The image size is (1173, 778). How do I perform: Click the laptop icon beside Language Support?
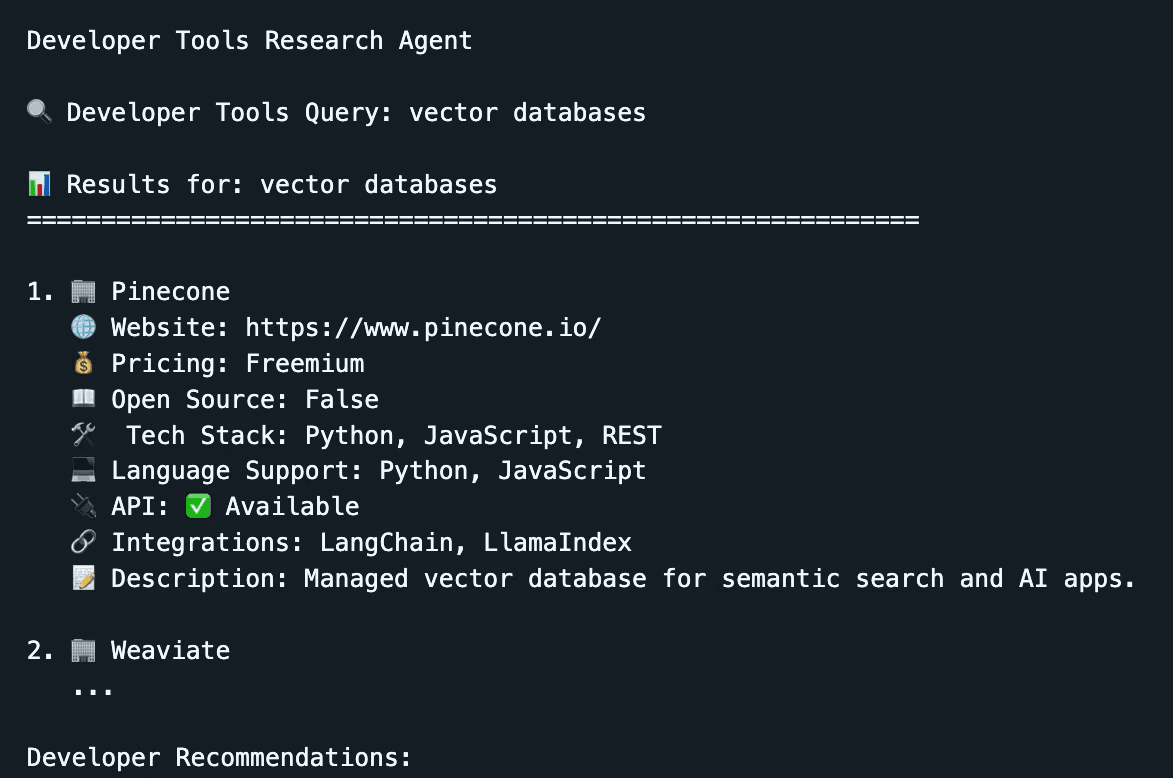84,471
